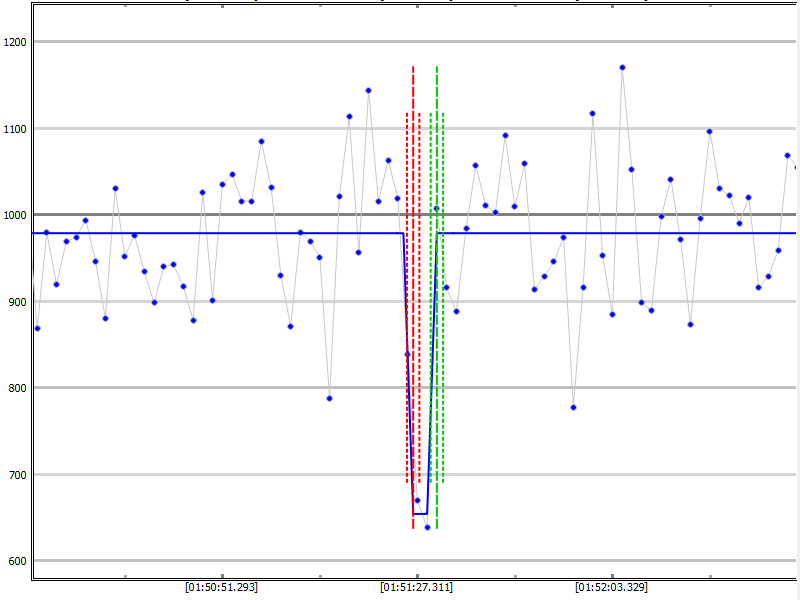Click the 600 y-axis label
The height and width of the screenshot is (600, 800).
click(16, 561)
